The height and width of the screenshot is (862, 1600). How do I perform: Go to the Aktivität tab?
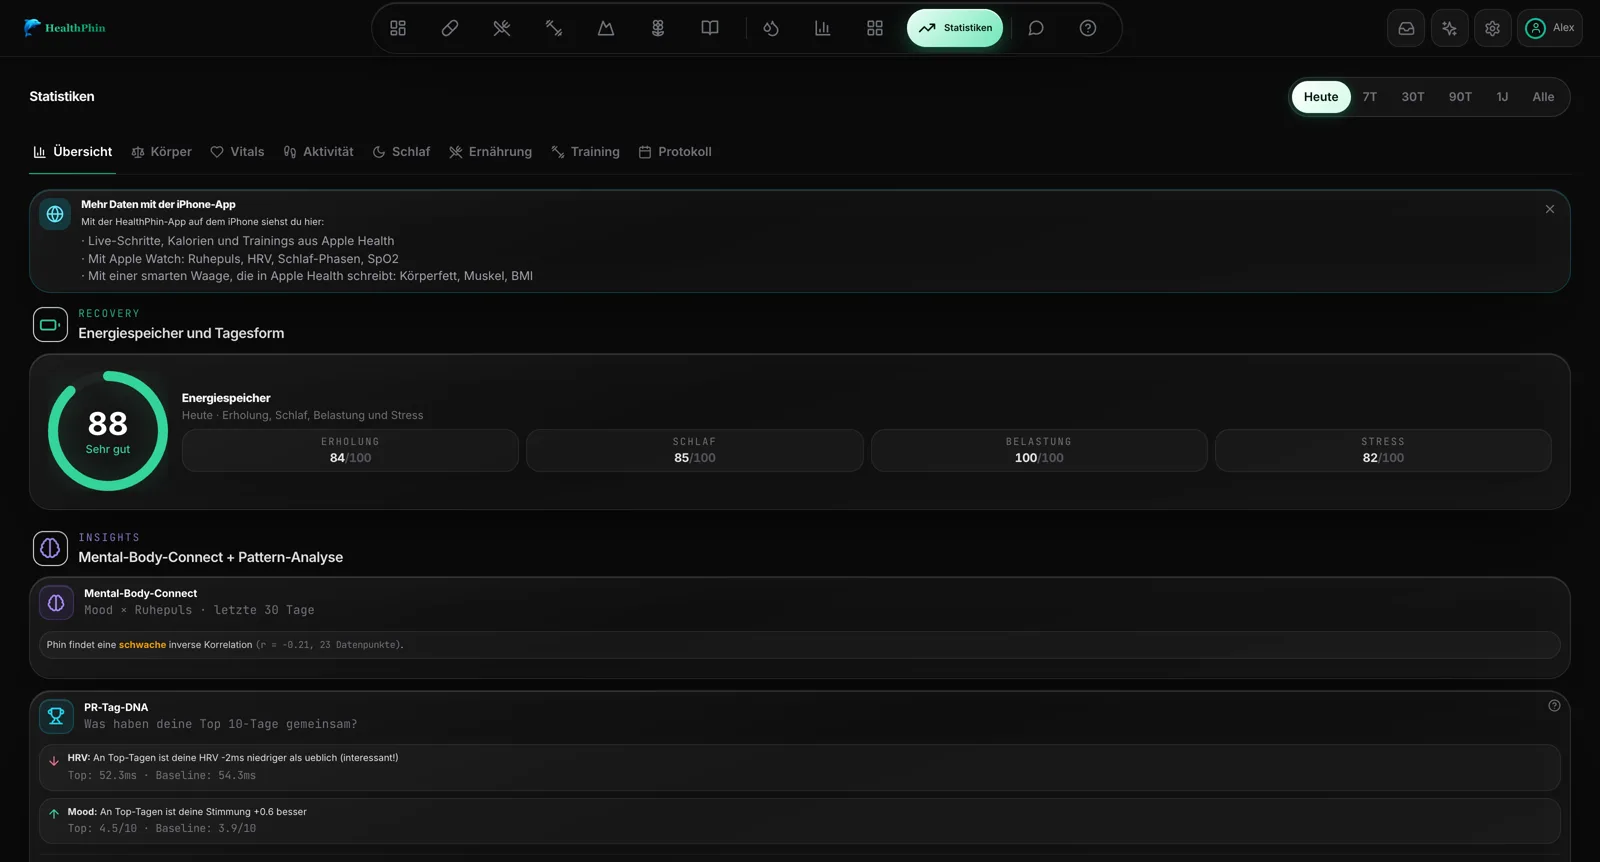click(319, 152)
